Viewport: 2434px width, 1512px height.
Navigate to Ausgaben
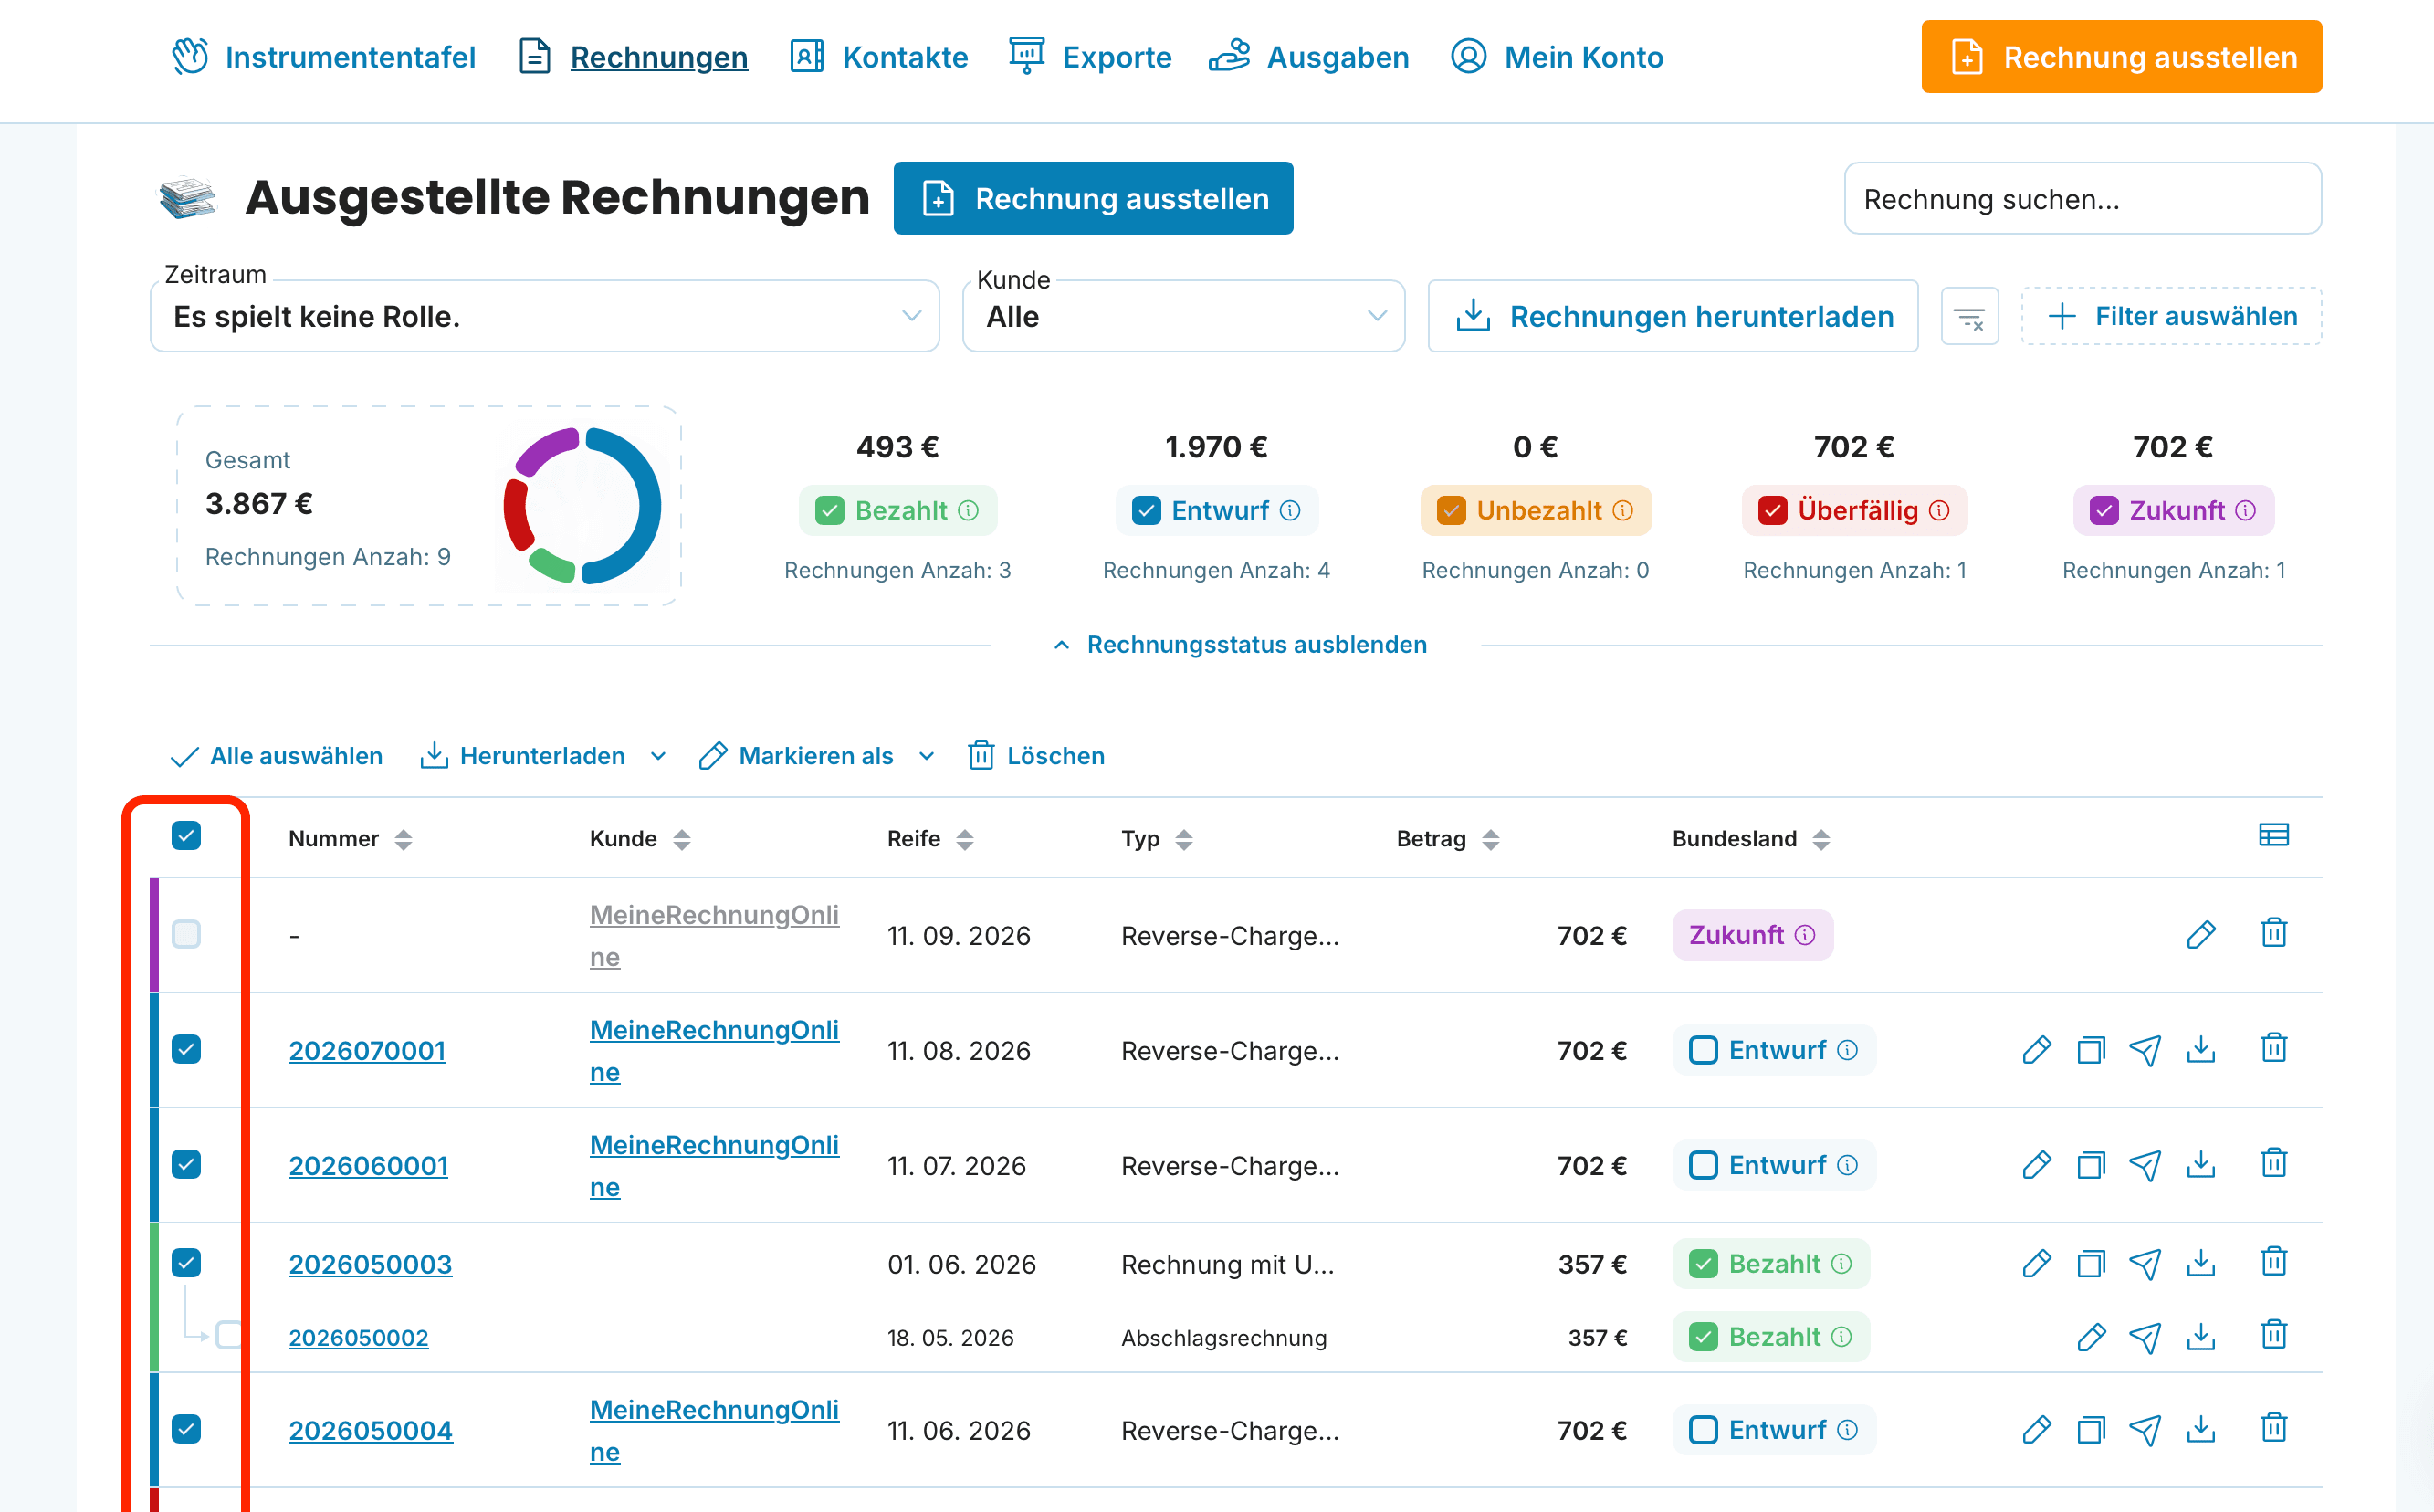click(1309, 57)
